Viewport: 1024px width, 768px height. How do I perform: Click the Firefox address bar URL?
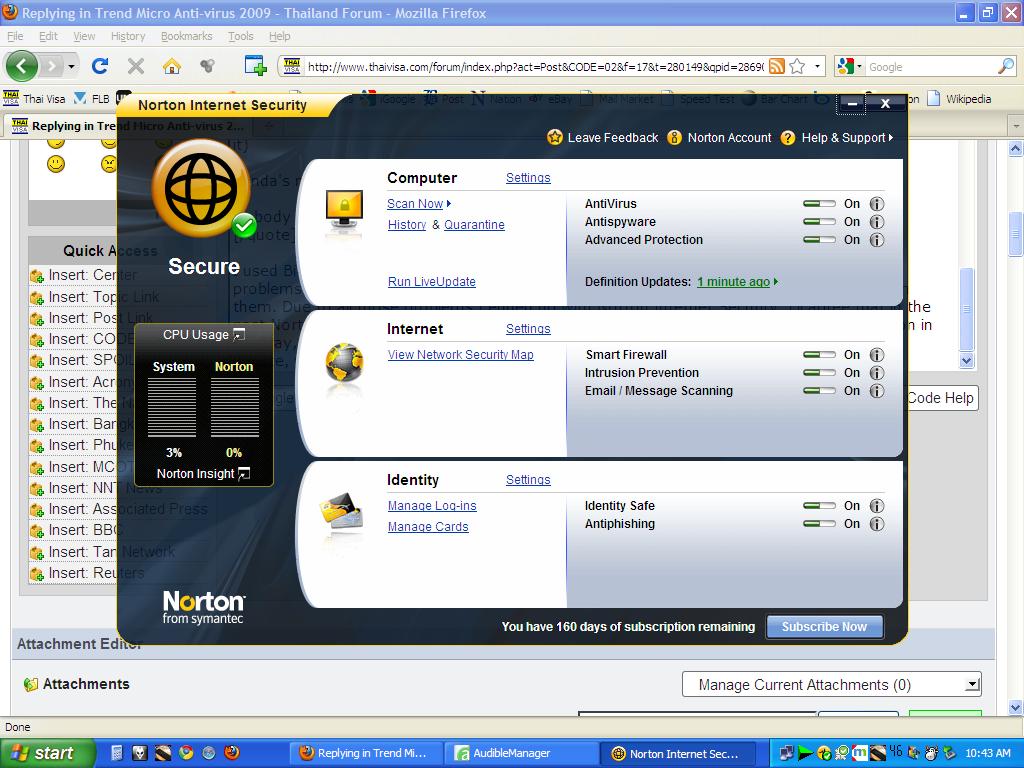535,67
